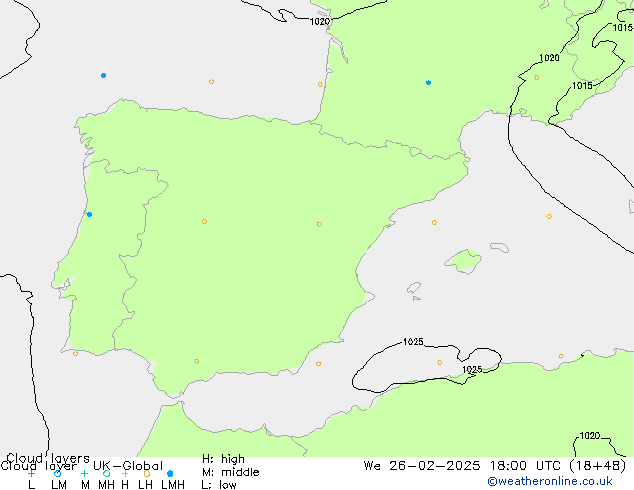Click the 'LMH' legend label
Screen dimensions: 634x490
tap(173, 485)
